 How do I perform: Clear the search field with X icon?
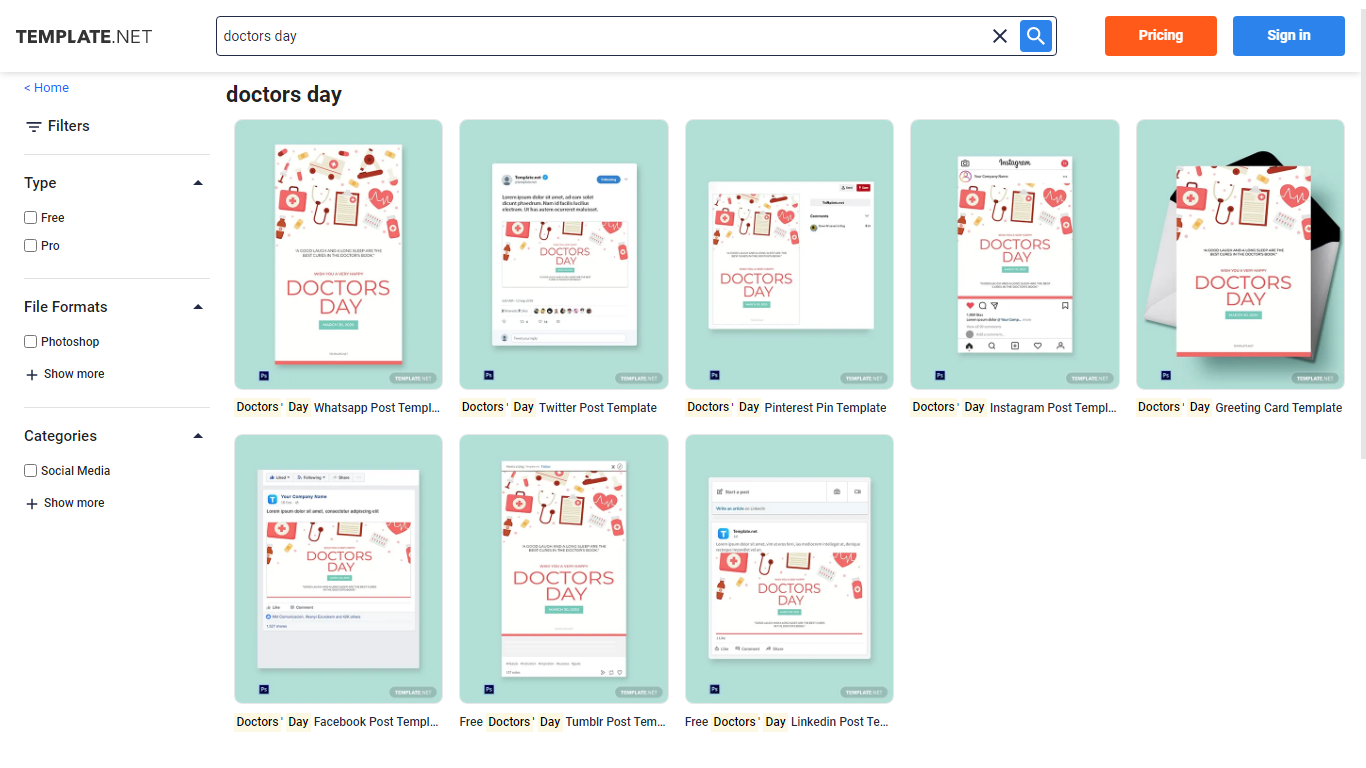999,36
